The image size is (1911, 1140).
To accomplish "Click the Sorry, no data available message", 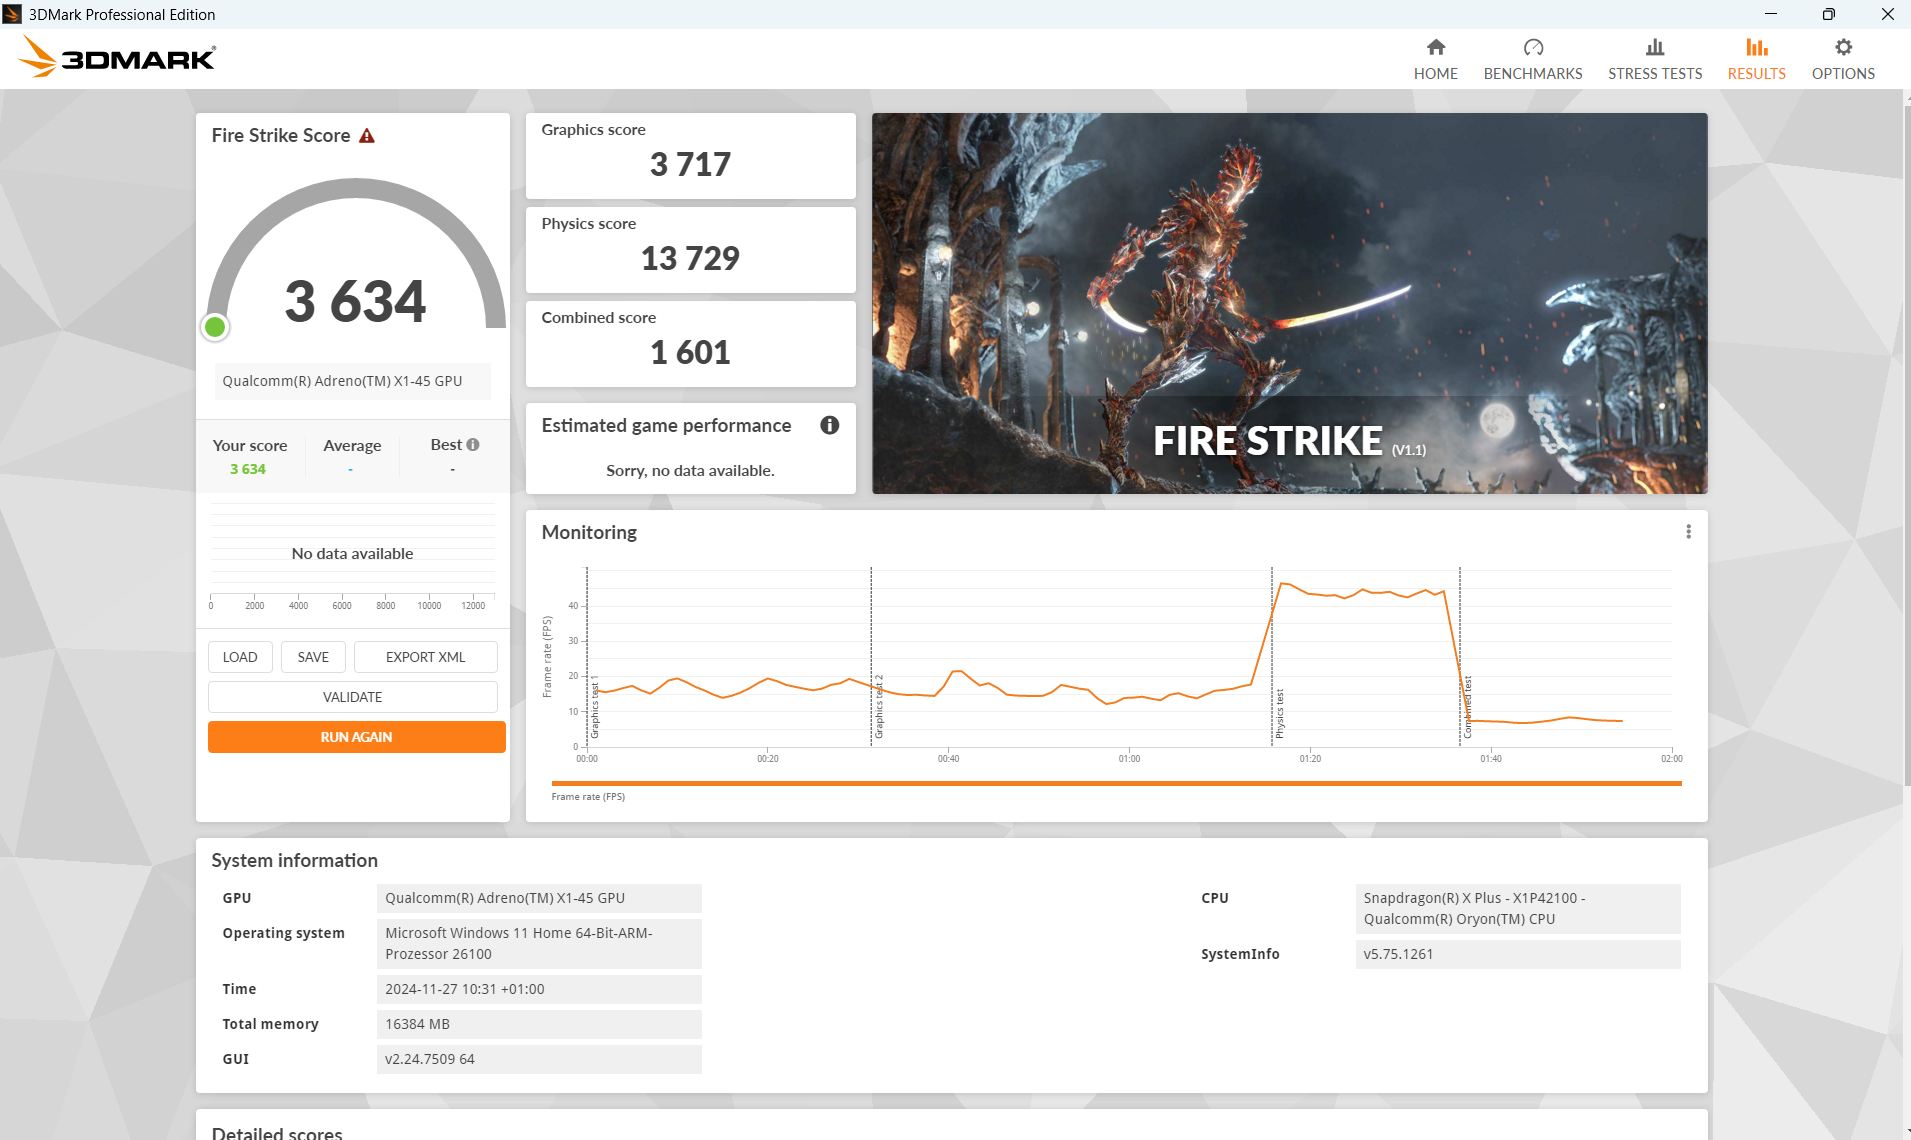I will point(690,470).
